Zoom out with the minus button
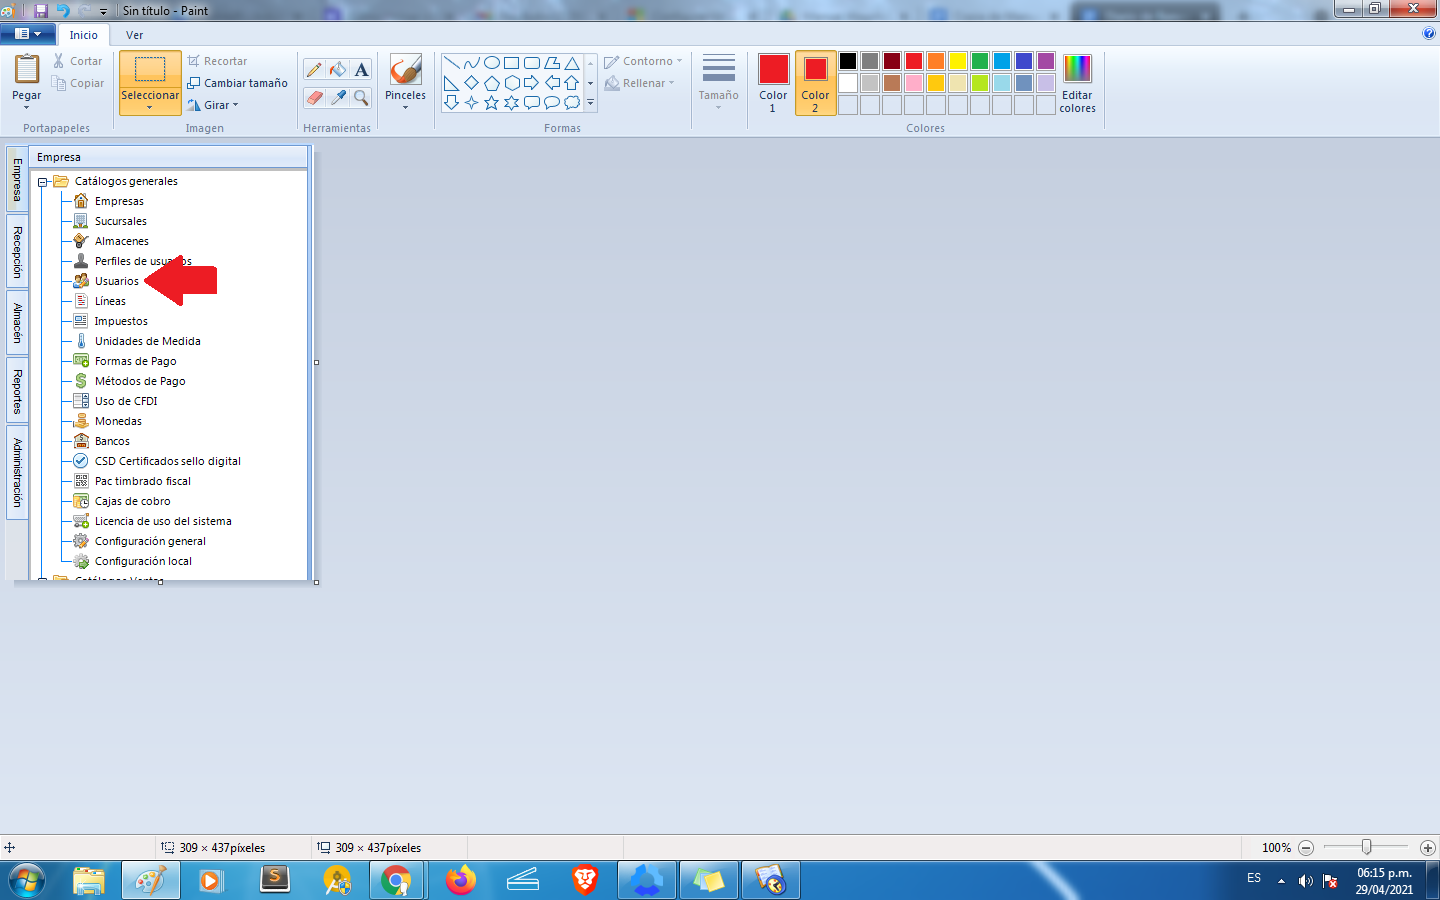Screen dimensions: 1440x900 tap(1306, 848)
